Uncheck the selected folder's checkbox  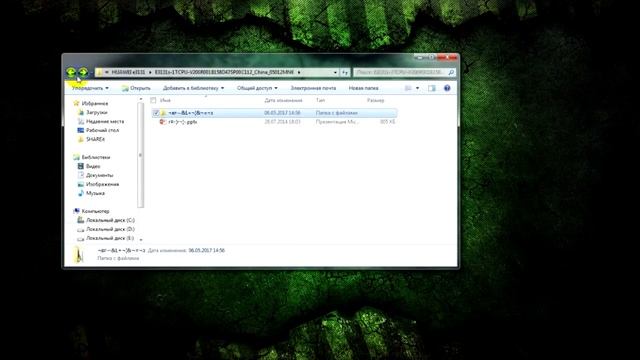click(156, 113)
